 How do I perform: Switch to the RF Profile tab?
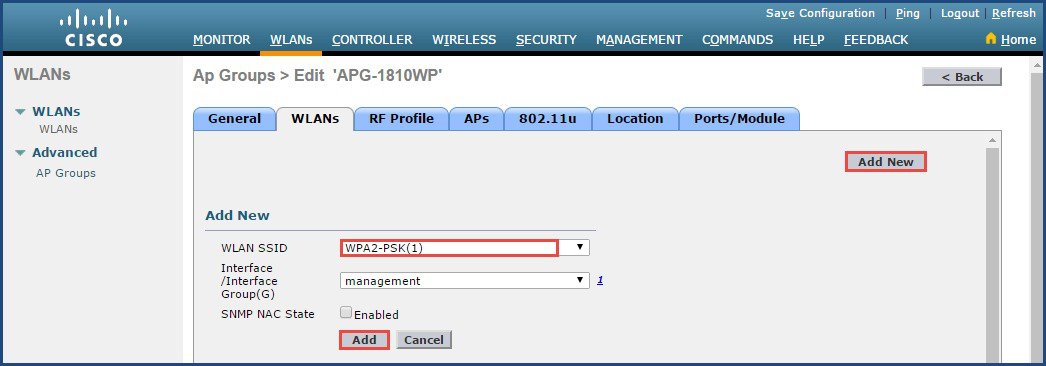coord(402,119)
